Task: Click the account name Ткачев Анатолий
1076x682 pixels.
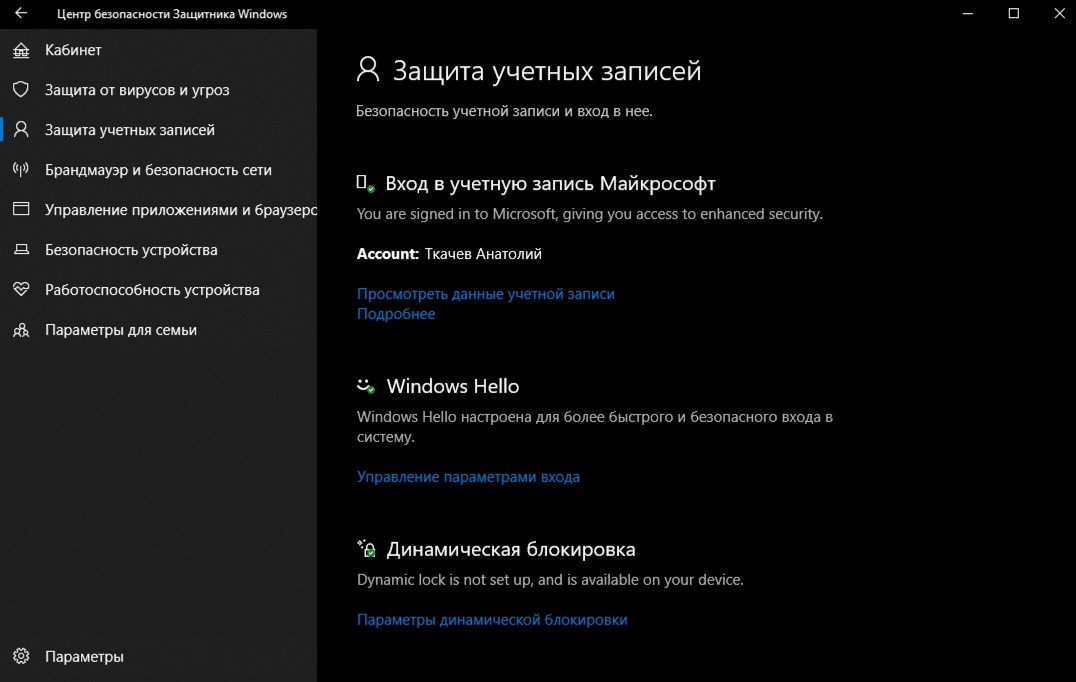Action: point(483,254)
